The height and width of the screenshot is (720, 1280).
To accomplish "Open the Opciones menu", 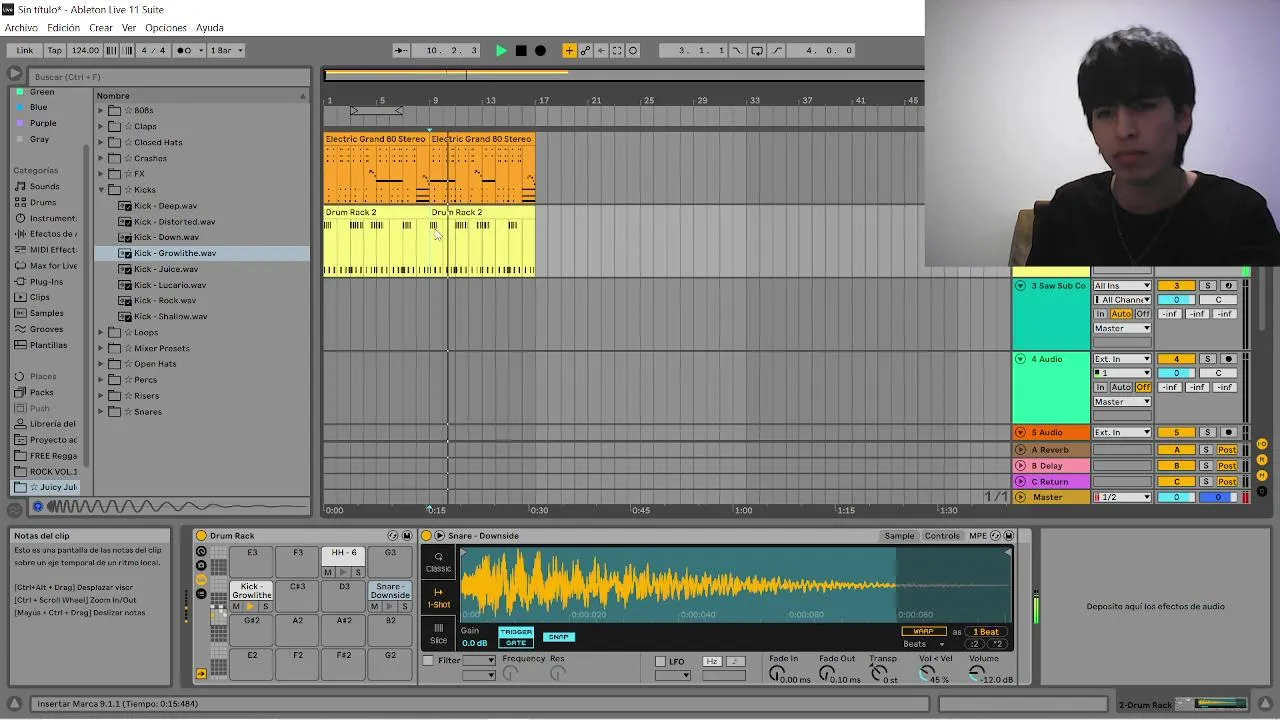I will point(166,28).
